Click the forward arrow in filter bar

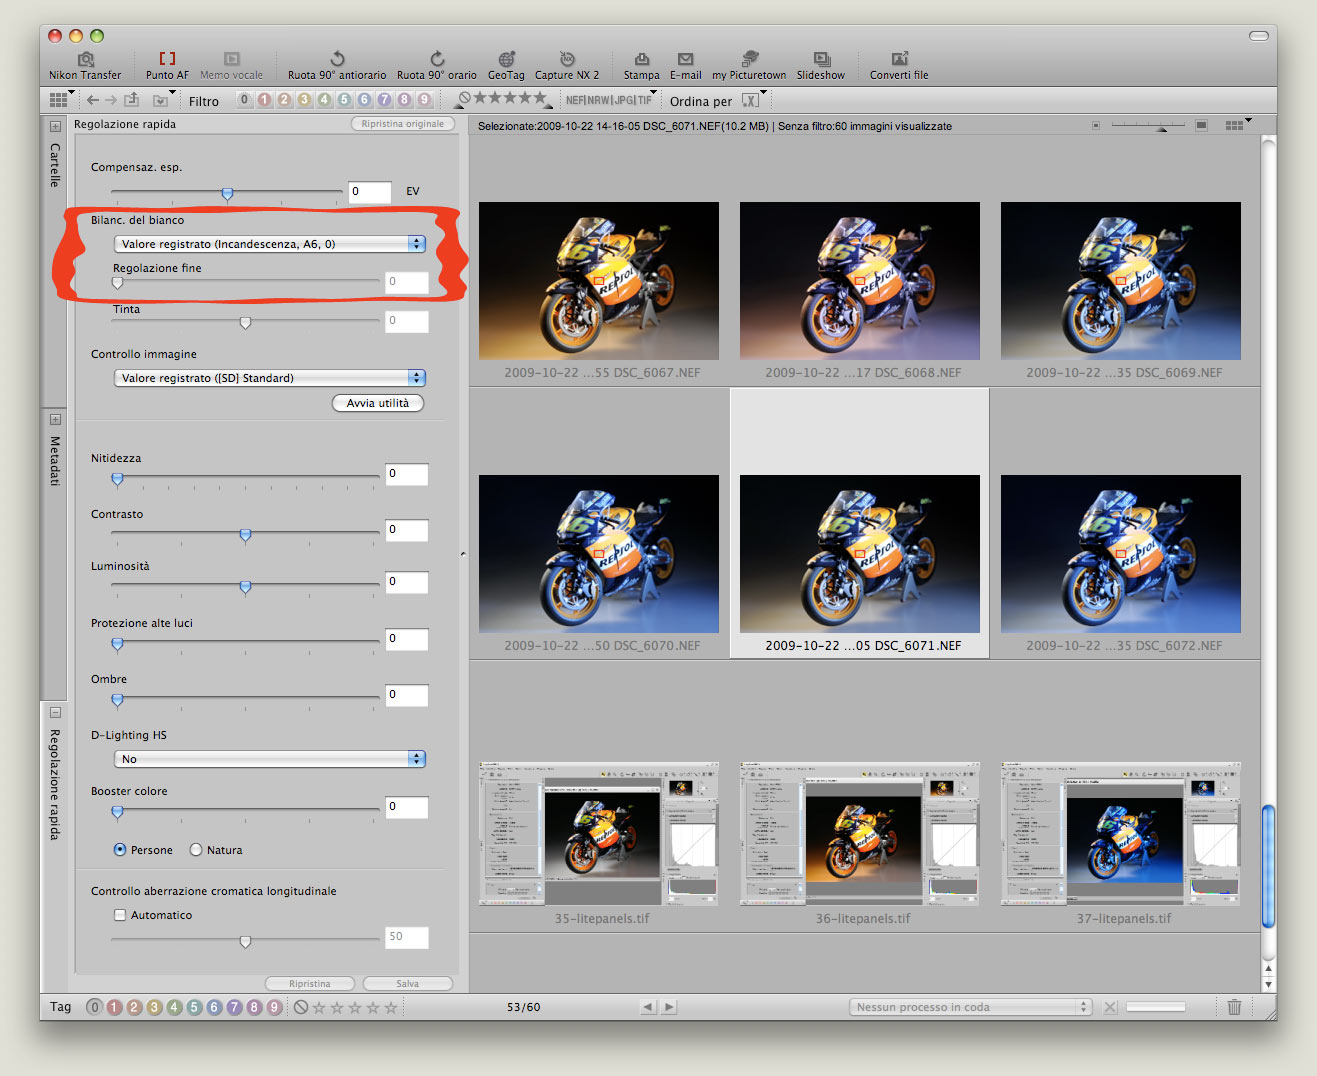[x=111, y=100]
